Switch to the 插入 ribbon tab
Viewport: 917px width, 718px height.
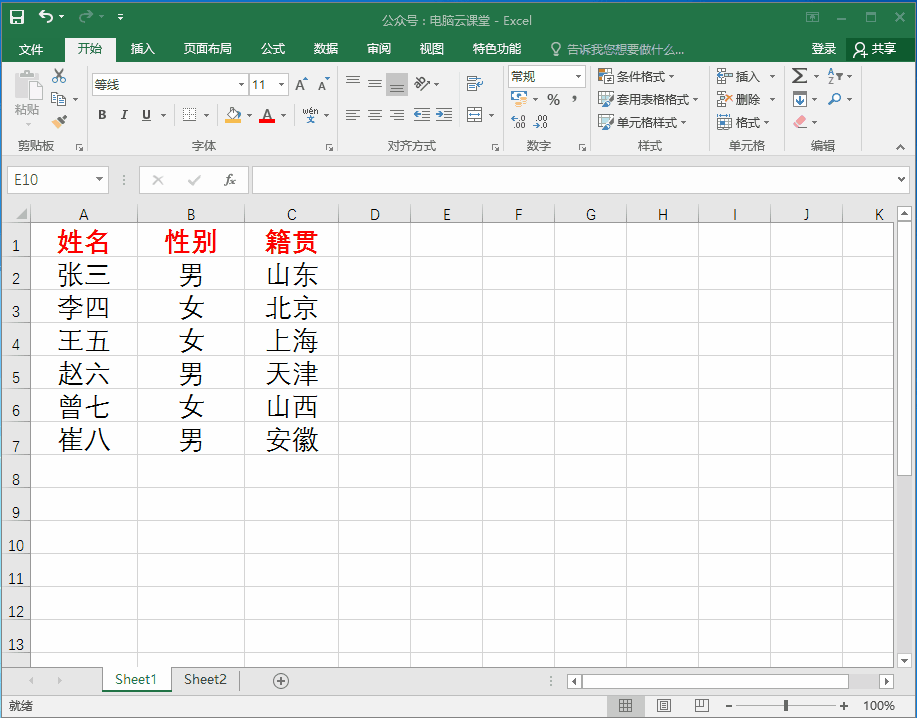[x=142, y=49]
